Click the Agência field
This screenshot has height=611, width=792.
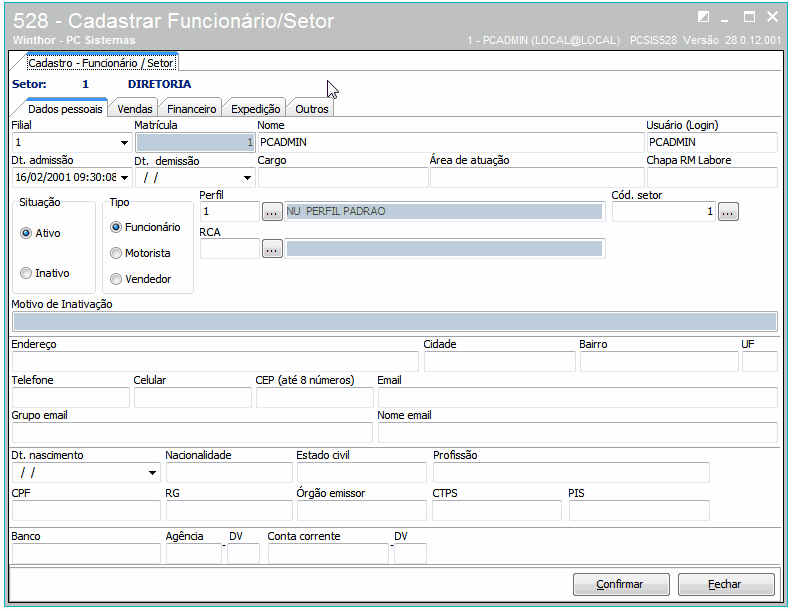[x=194, y=554]
